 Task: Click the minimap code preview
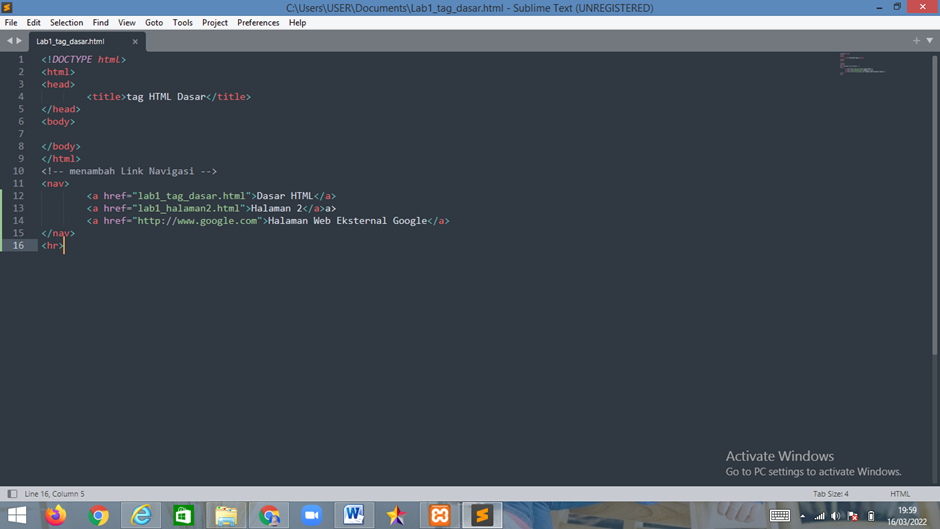click(863, 64)
